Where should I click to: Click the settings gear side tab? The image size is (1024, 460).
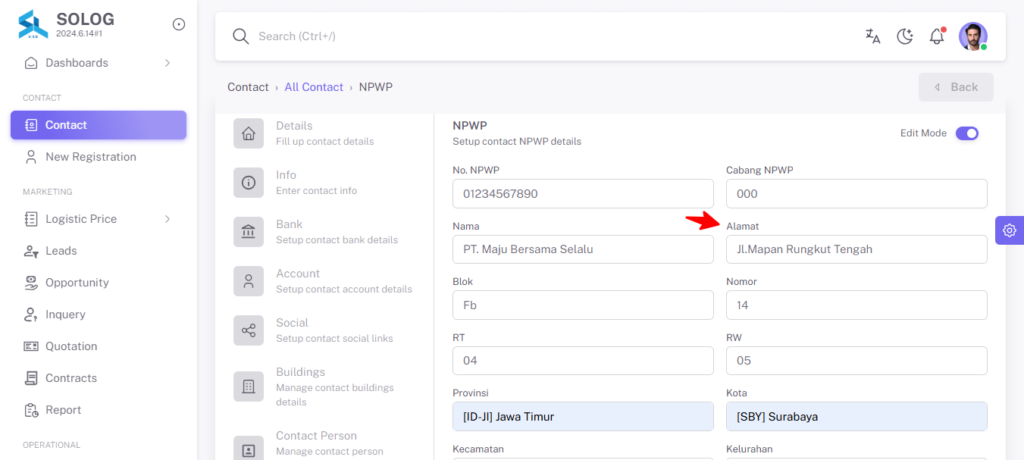click(1010, 230)
